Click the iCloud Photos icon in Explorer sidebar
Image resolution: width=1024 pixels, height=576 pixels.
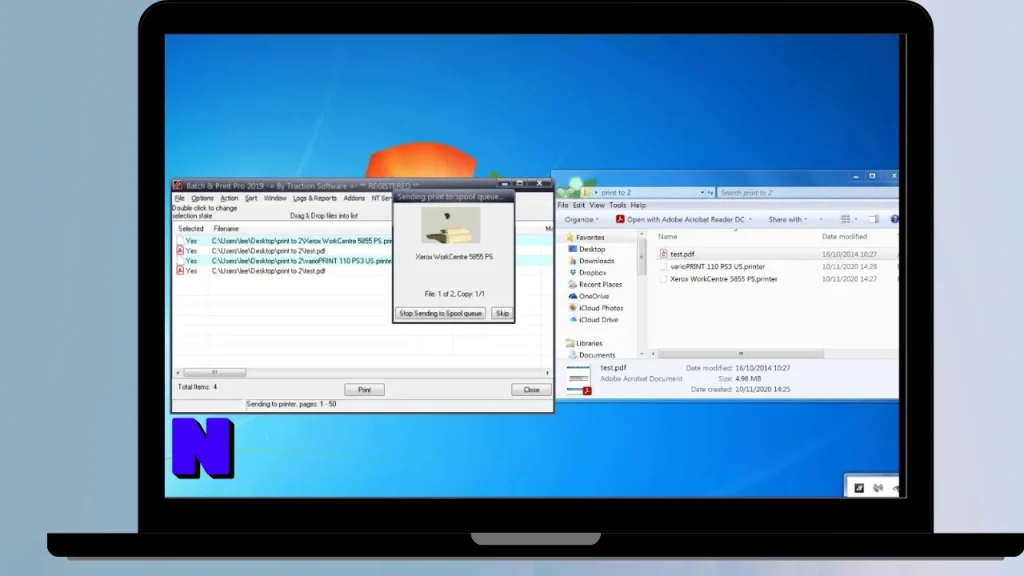click(x=573, y=308)
